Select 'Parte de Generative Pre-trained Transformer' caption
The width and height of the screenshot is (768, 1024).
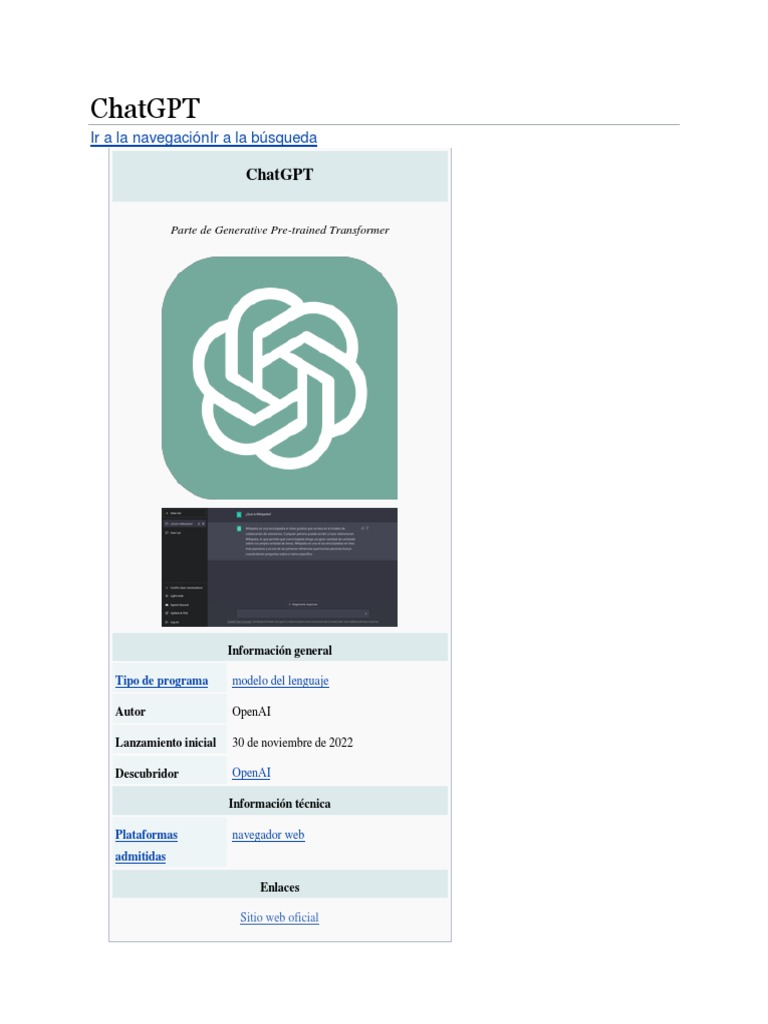(x=280, y=230)
